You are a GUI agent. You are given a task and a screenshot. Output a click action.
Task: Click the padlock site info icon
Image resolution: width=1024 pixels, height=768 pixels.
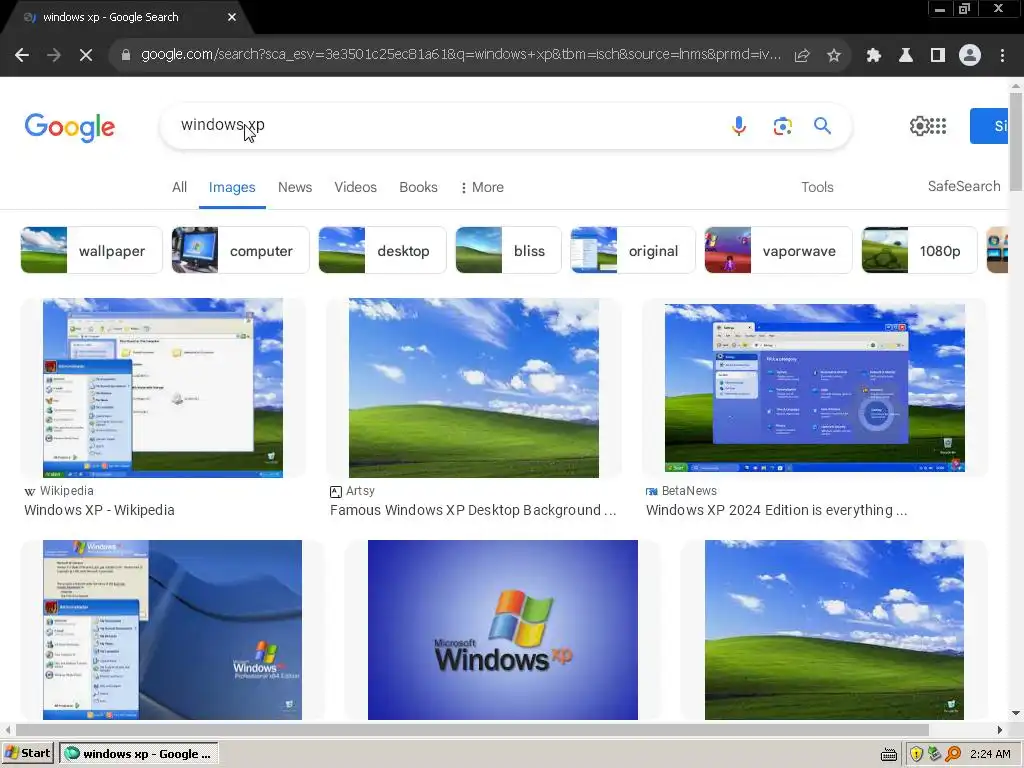click(x=126, y=55)
